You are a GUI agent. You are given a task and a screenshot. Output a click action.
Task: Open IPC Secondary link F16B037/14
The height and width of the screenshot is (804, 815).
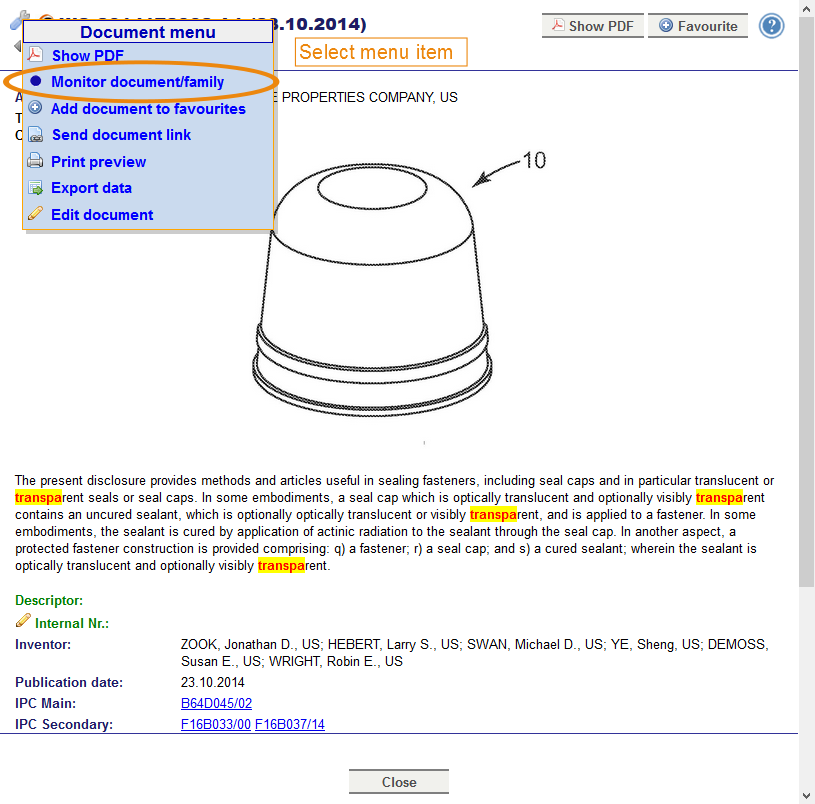click(x=290, y=724)
